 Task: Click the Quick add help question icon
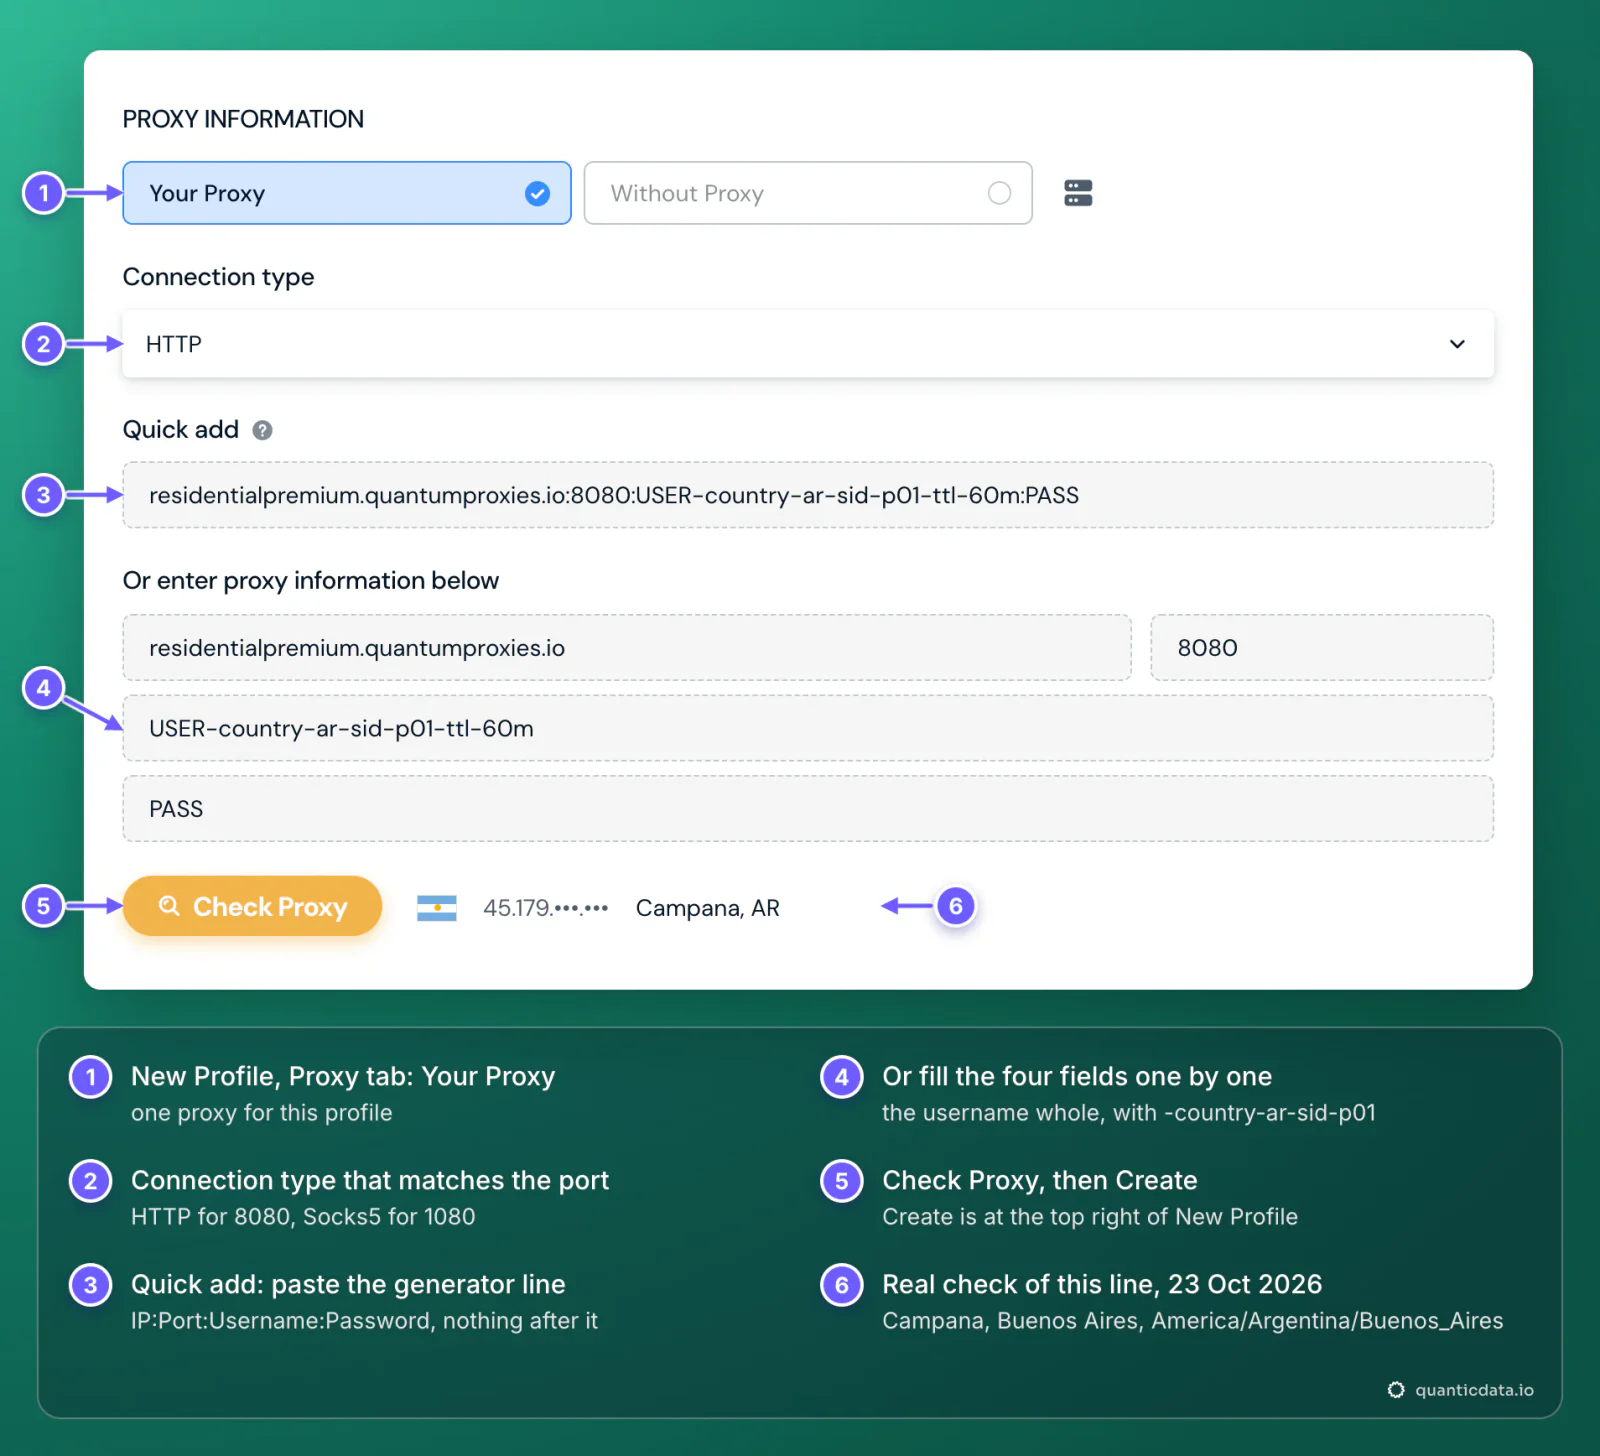[262, 430]
